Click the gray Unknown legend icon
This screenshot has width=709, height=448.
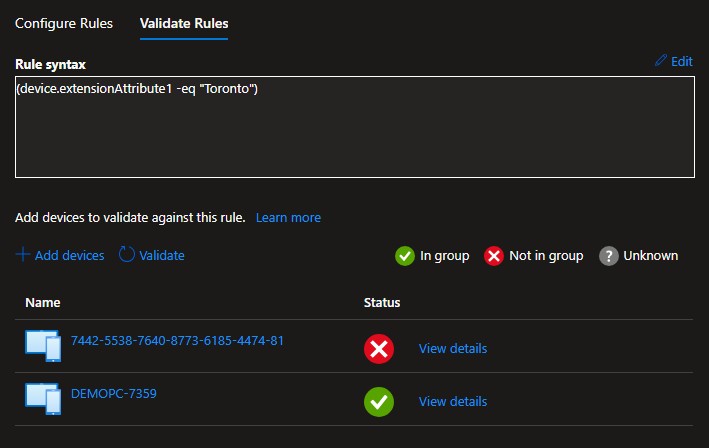tap(607, 256)
